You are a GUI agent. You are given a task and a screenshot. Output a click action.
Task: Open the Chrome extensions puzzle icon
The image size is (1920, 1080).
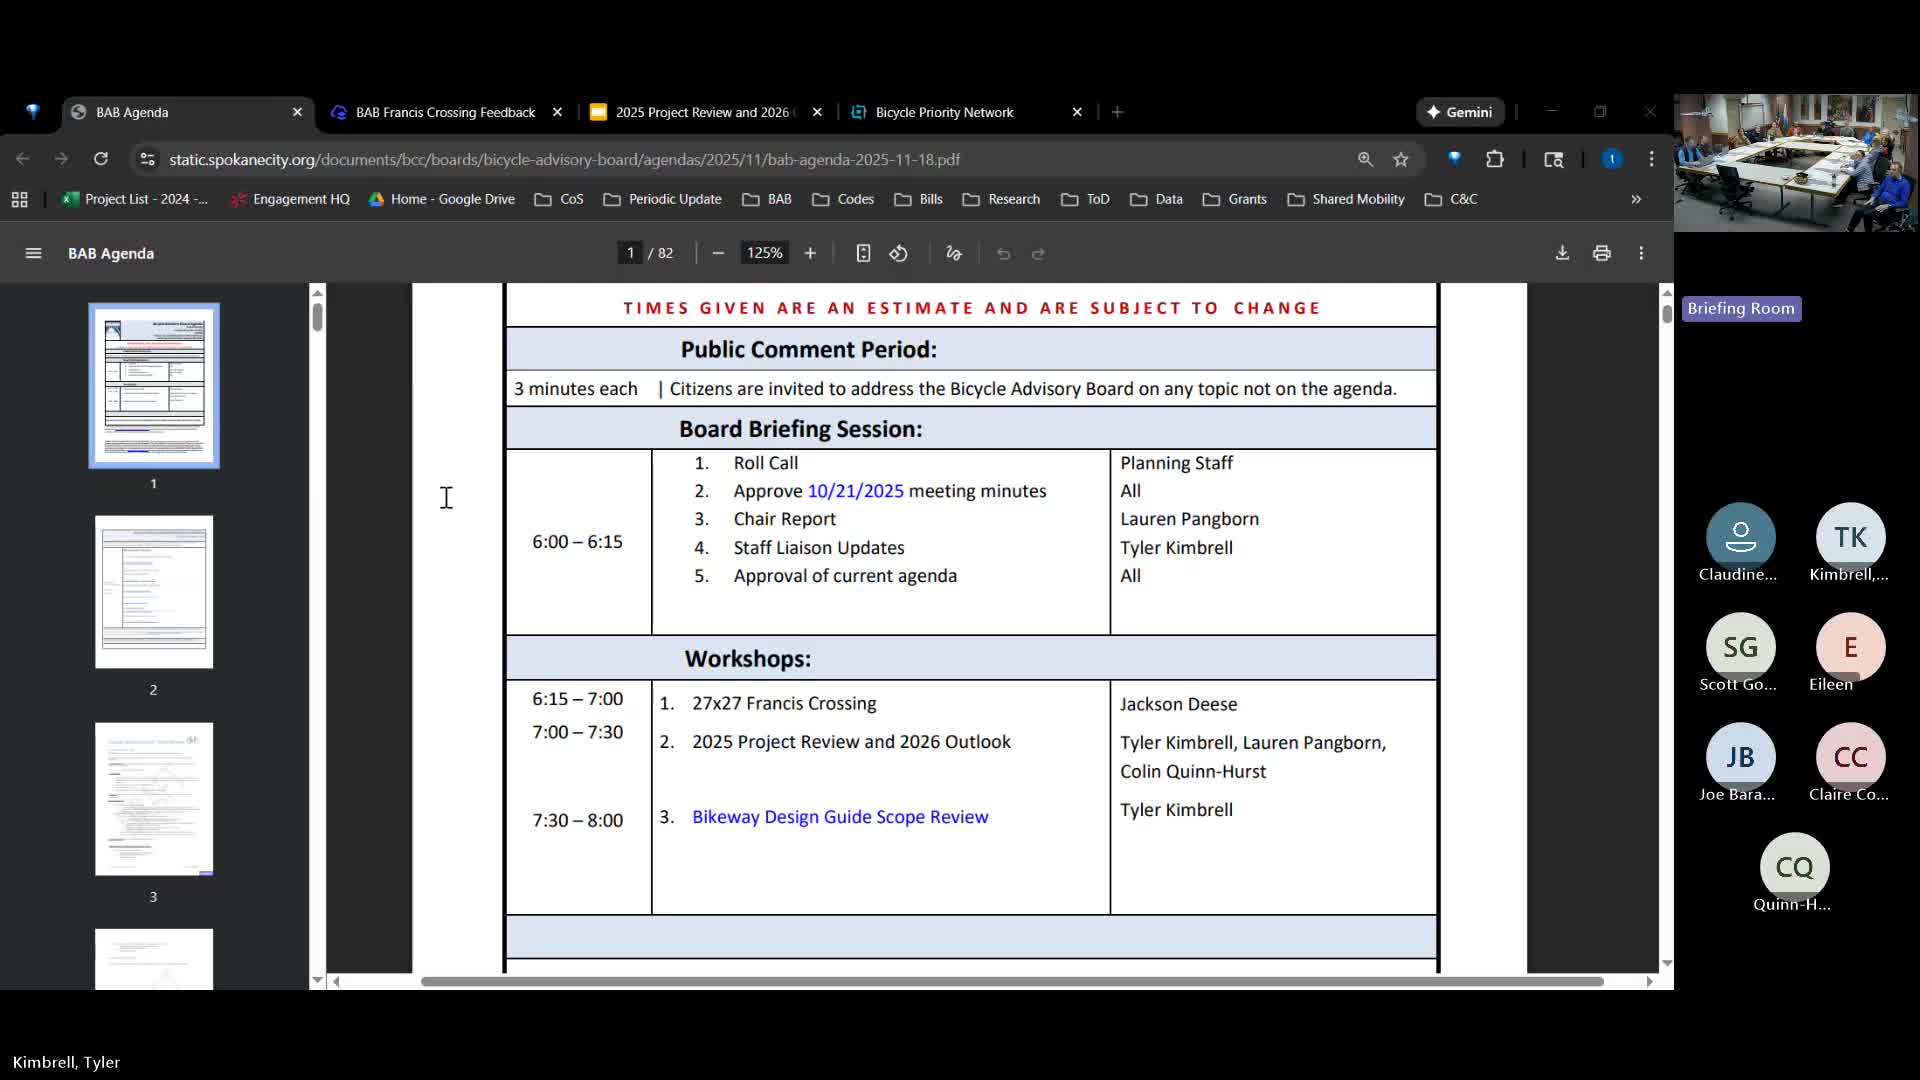tap(1494, 159)
